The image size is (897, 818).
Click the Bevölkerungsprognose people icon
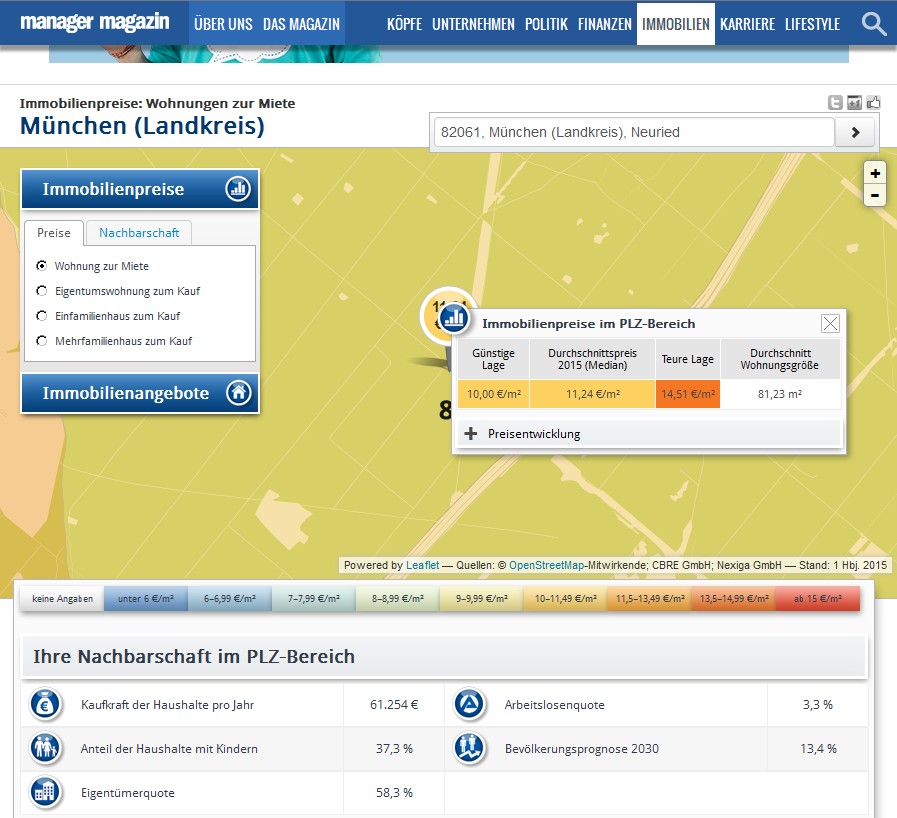470,748
